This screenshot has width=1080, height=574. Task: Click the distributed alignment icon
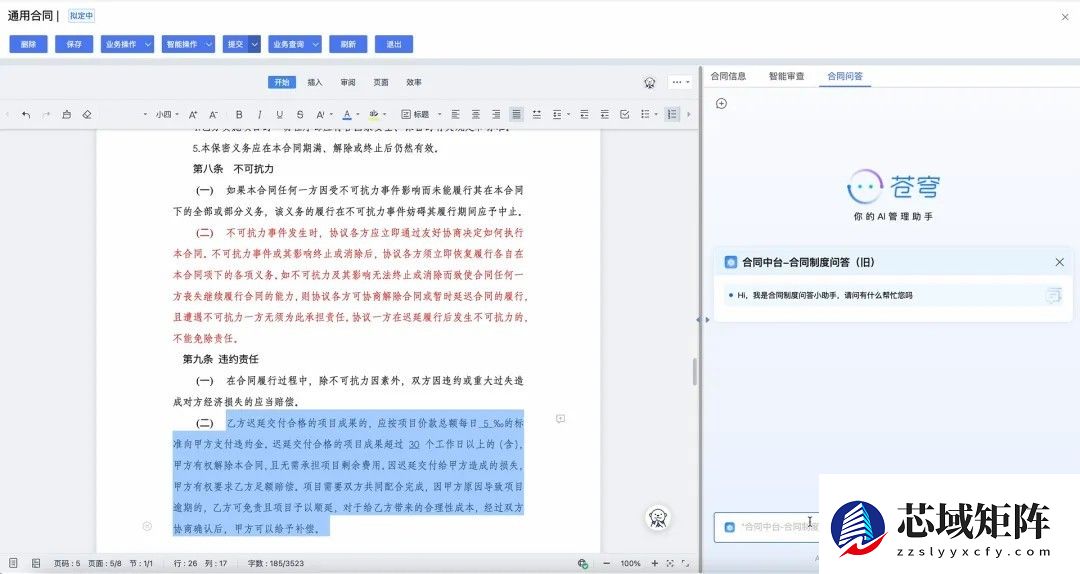pos(537,114)
